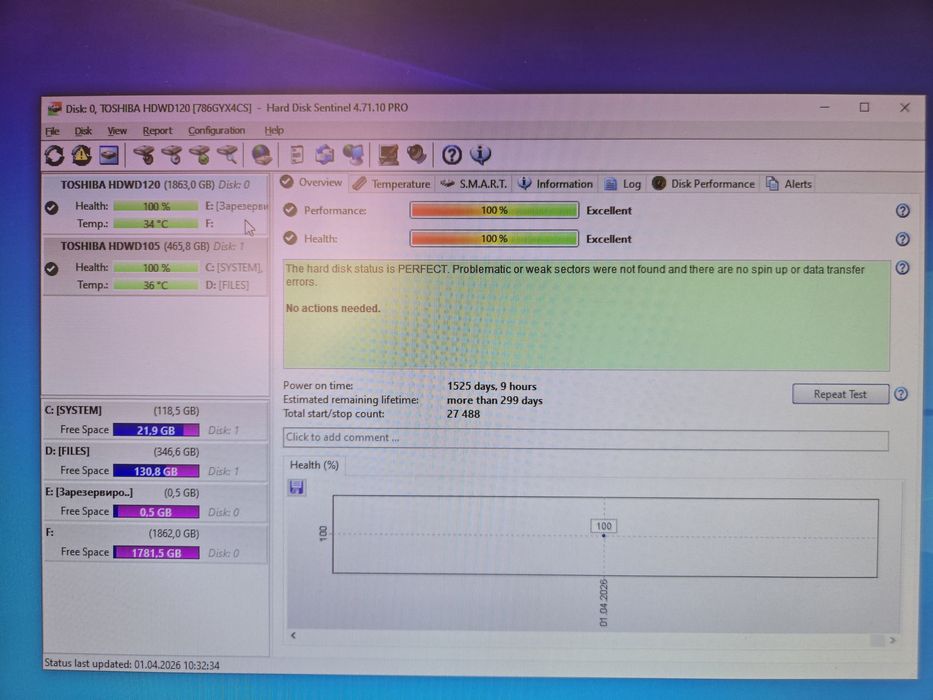The height and width of the screenshot is (700, 933).
Task: Click the 34 °C temperature bar of HDWD120
Action: tap(156, 224)
